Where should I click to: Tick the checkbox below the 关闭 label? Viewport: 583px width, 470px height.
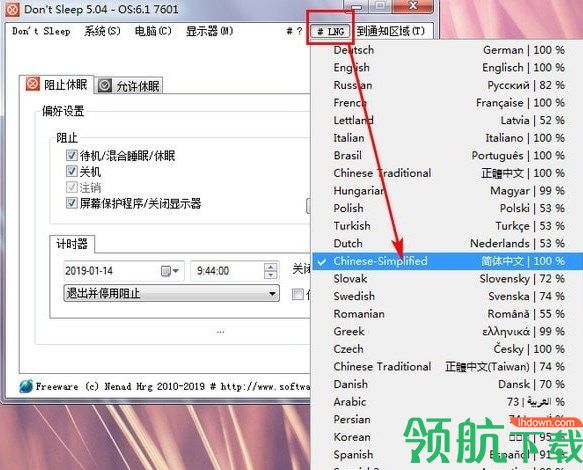[x=297, y=294]
